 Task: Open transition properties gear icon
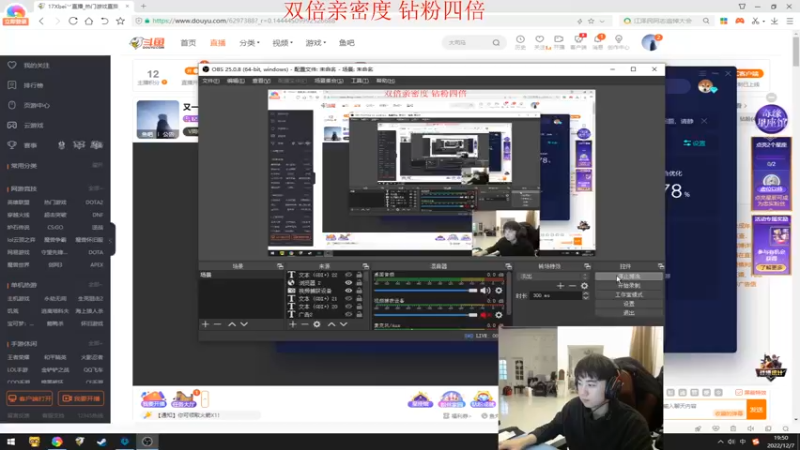pyautogui.click(x=584, y=286)
